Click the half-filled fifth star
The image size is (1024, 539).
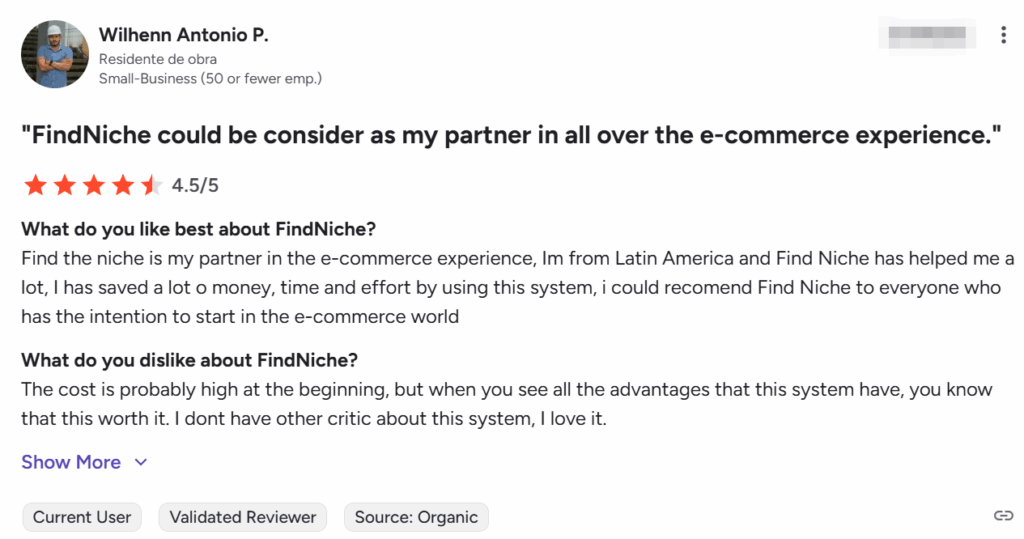pyautogui.click(x=150, y=185)
